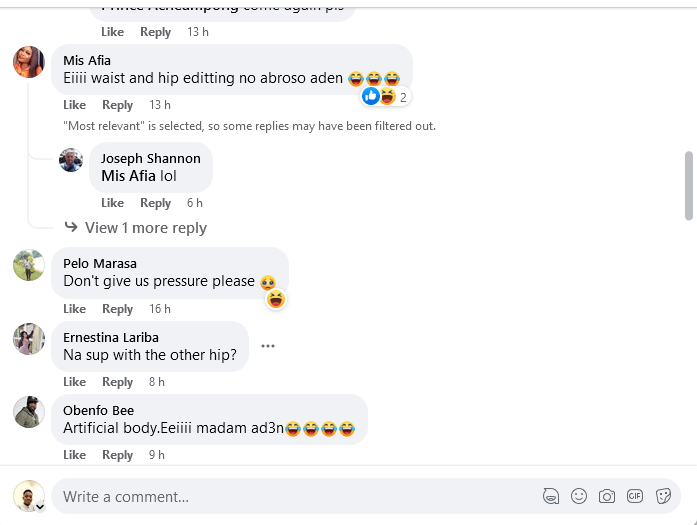This screenshot has width=697, height=525.
Task: Click the vertical scrollbar thumb
Action: click(688, 185)
